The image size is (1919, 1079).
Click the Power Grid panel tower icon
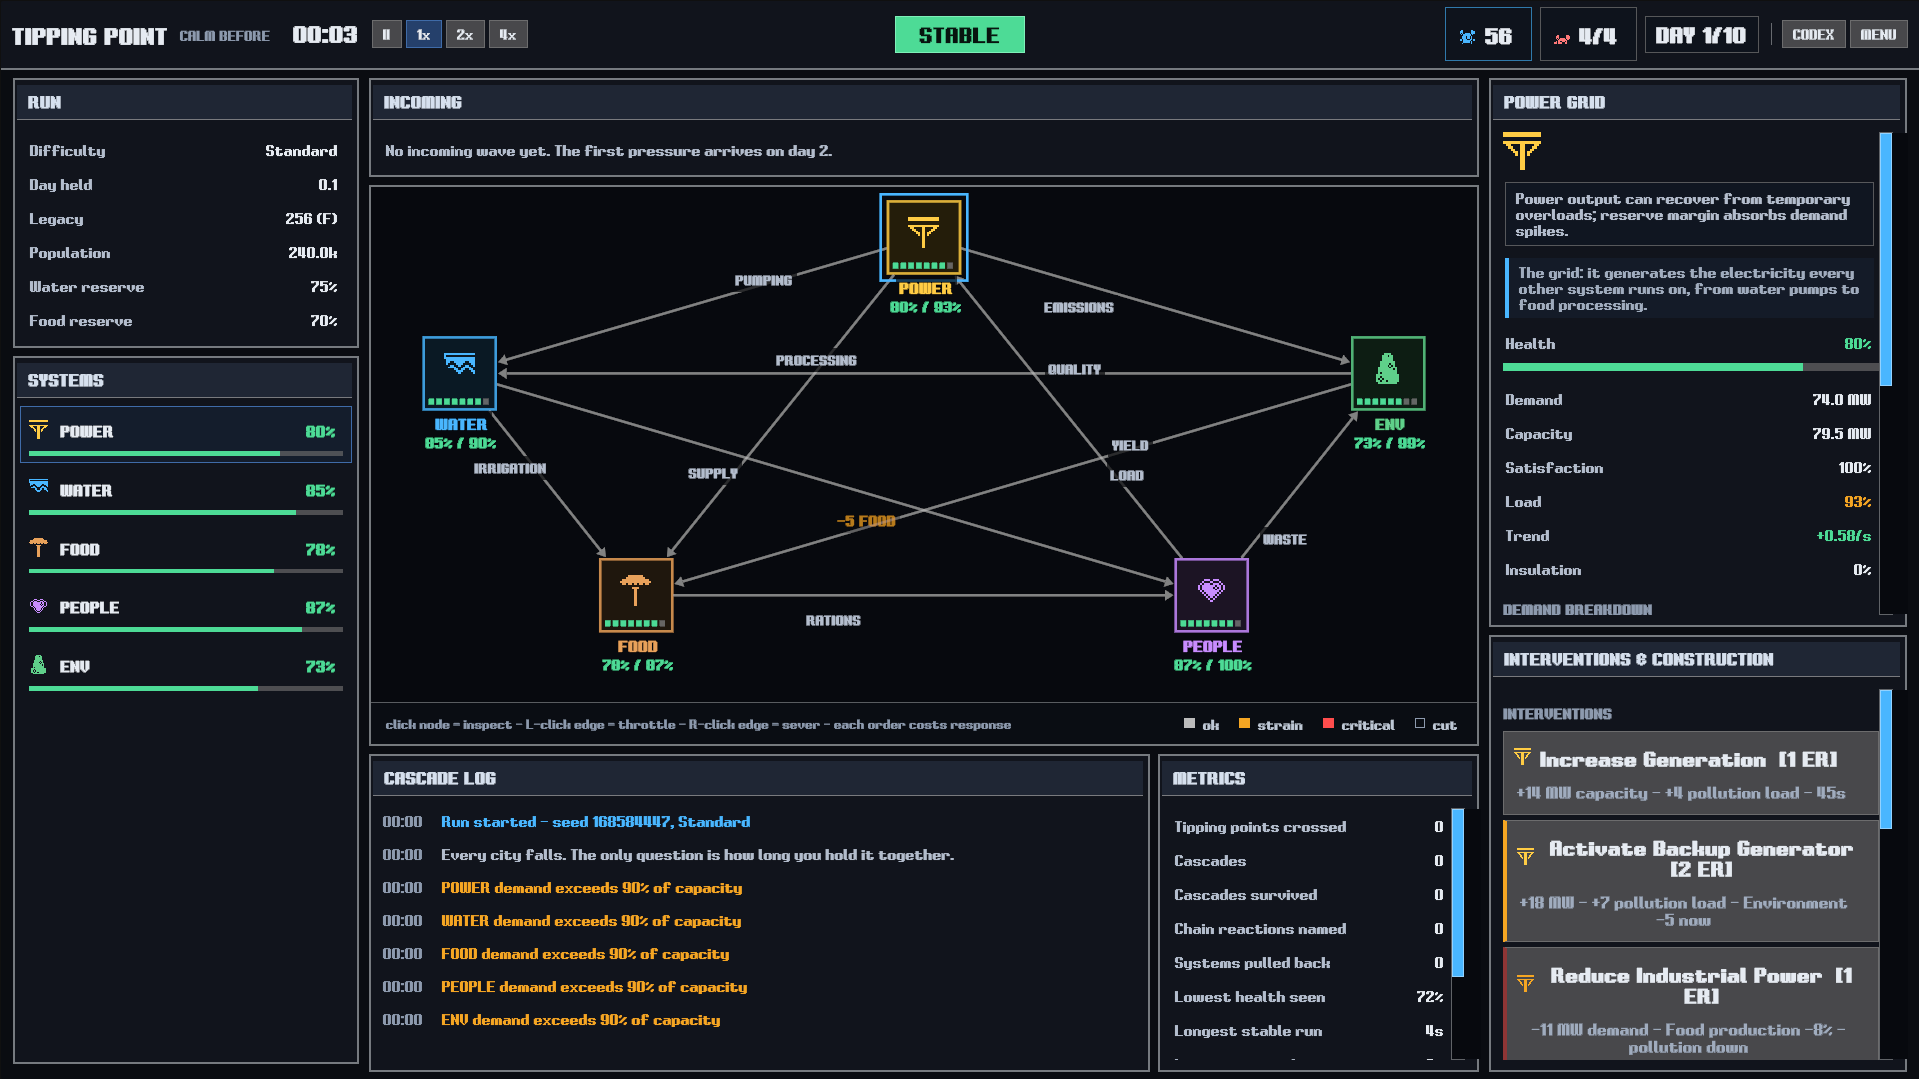point(1521,151)
